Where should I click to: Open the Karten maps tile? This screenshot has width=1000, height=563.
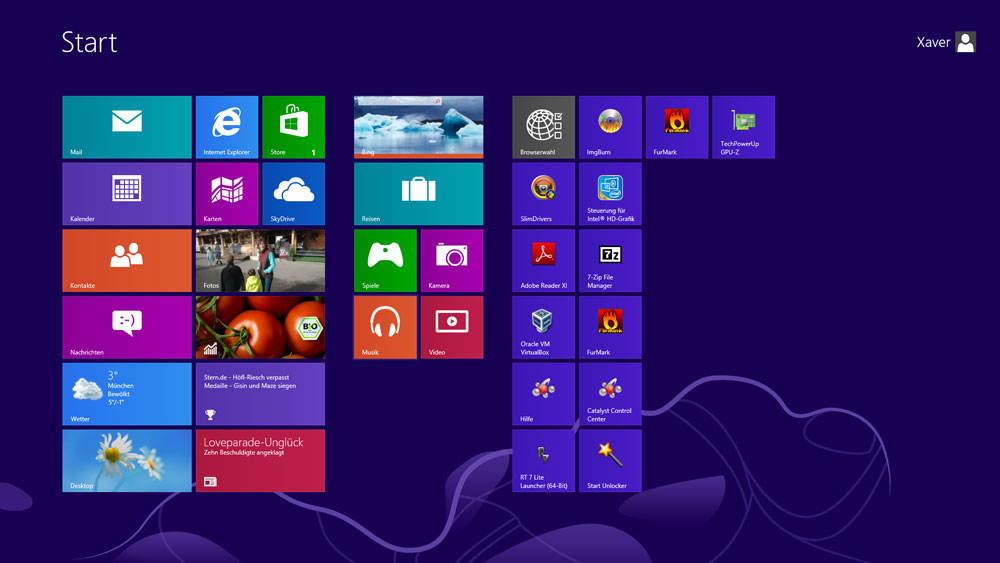click(x=226, y=193)
